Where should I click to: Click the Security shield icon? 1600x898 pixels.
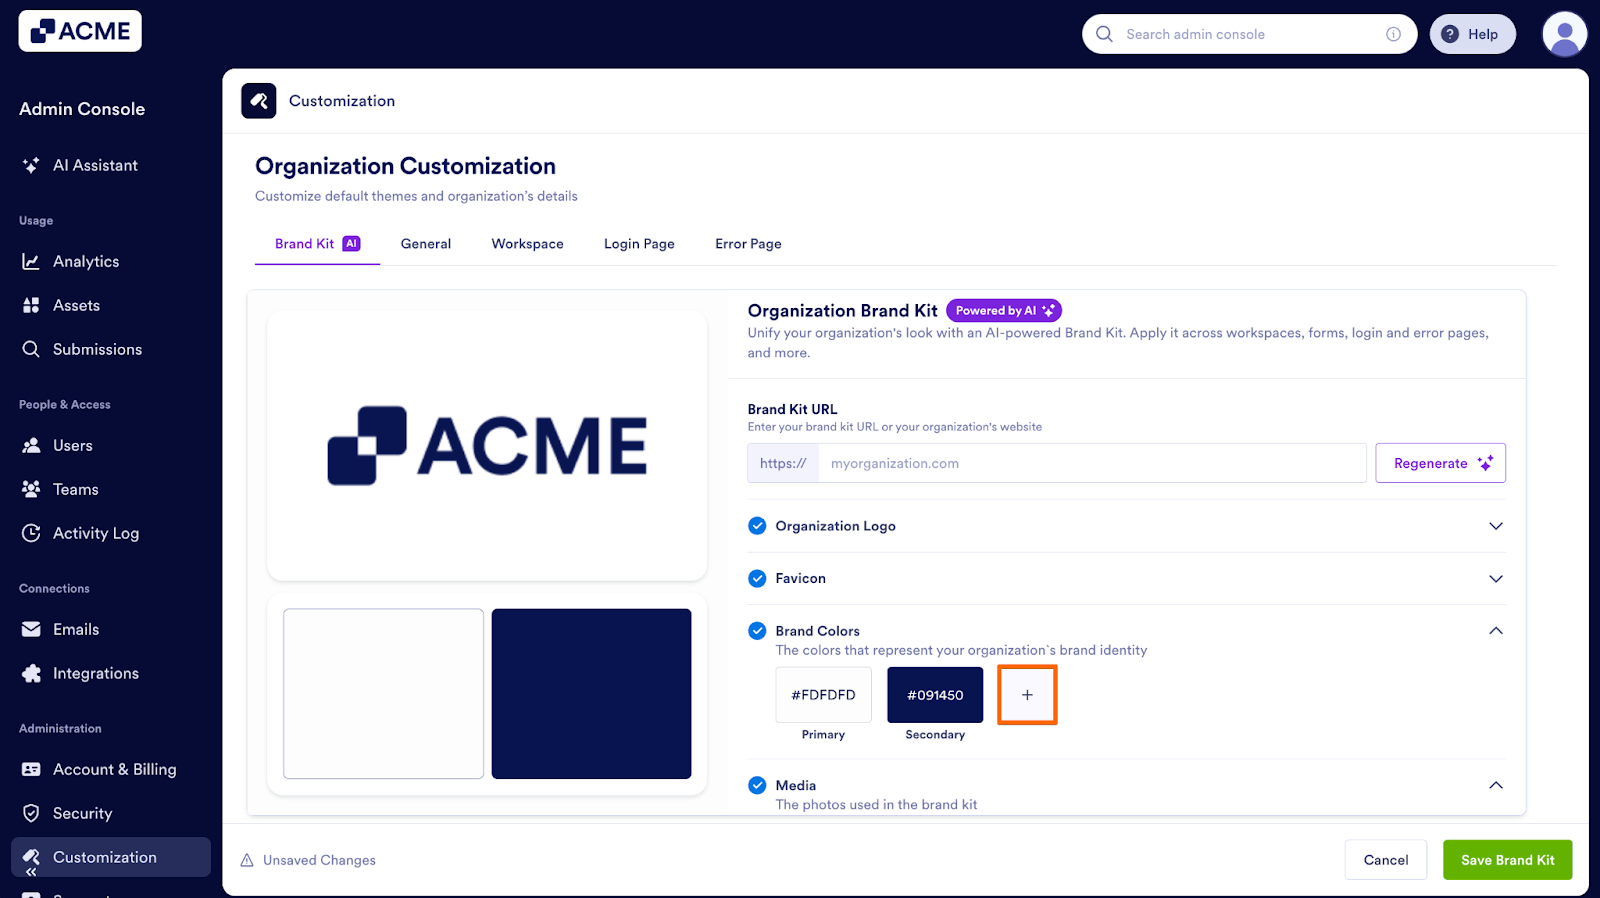point(31,813)
